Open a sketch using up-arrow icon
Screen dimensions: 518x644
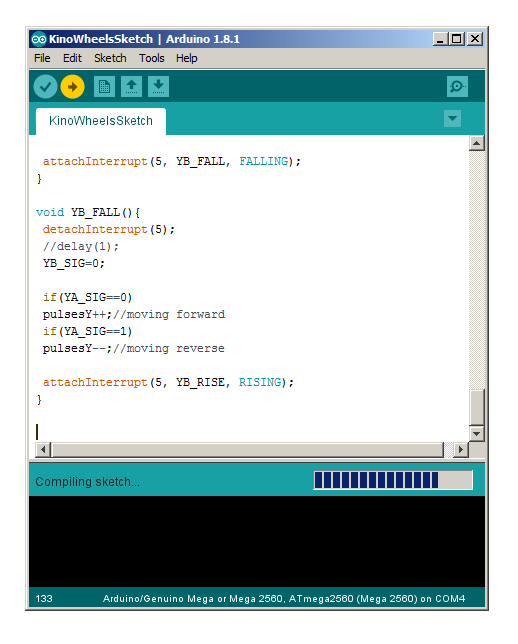coord(131,87)
